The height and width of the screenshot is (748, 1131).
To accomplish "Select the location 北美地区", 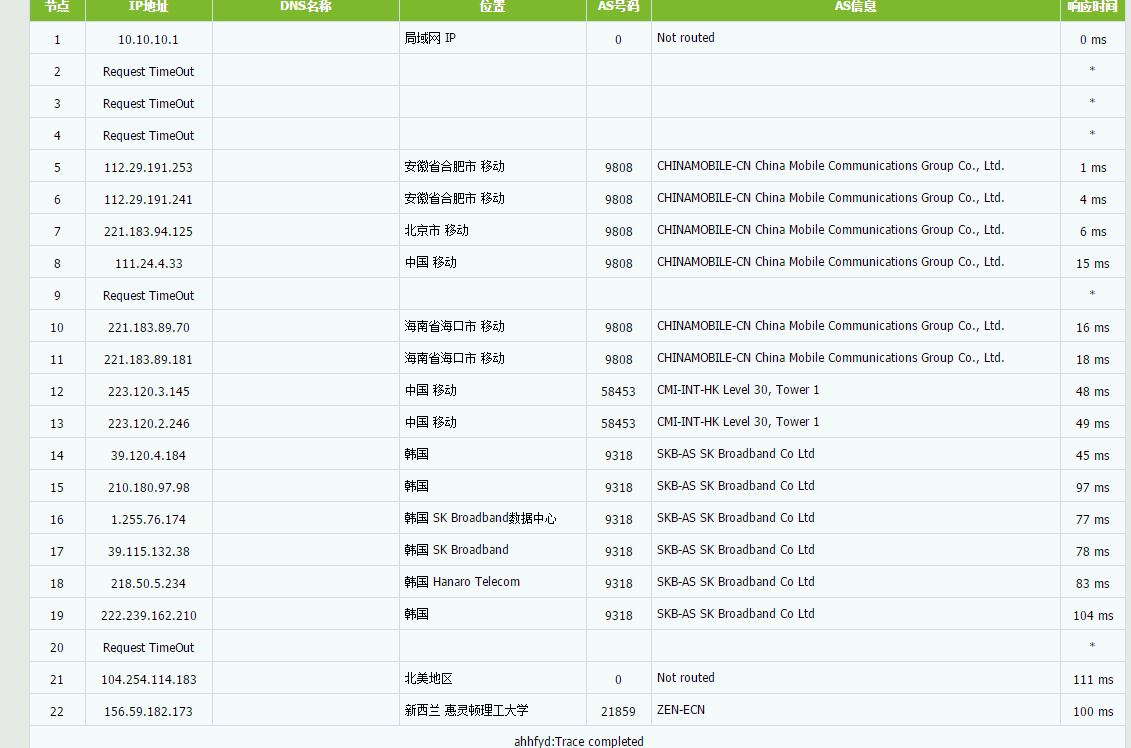I will click(428, 678).
